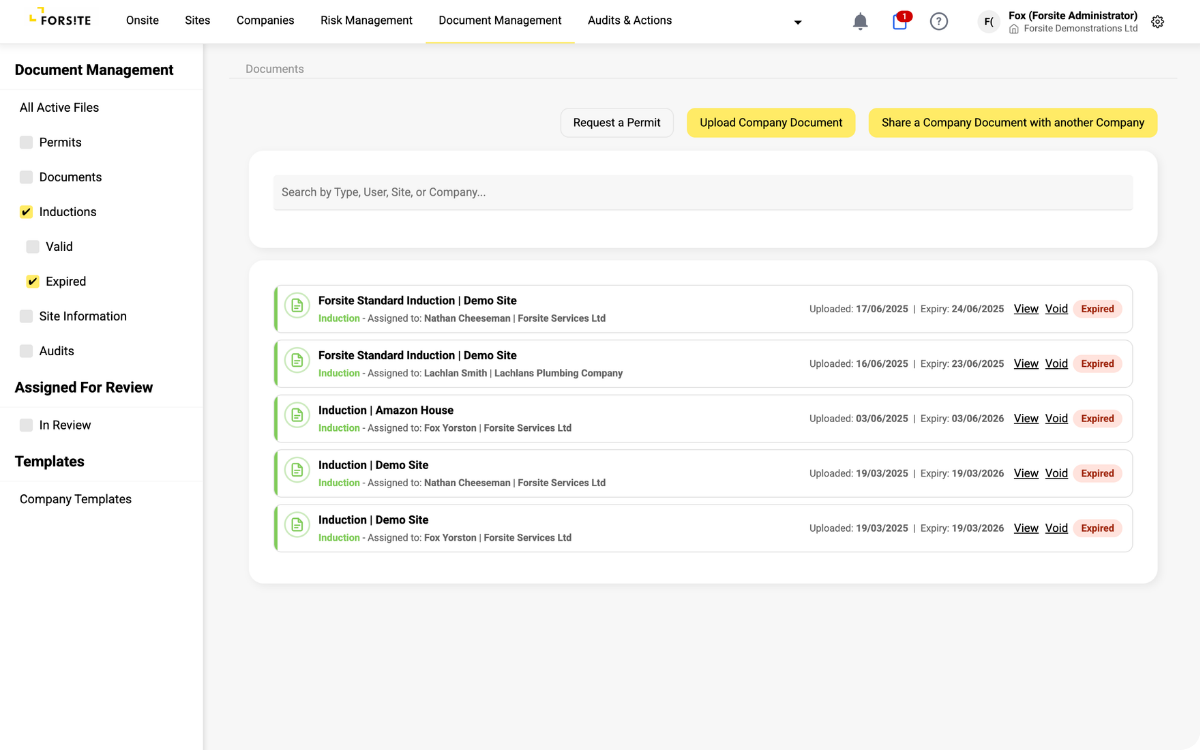The width and height of the screenshot is (1200, 750).
Task: Open the Companies menu
Action: coord(265,20)
